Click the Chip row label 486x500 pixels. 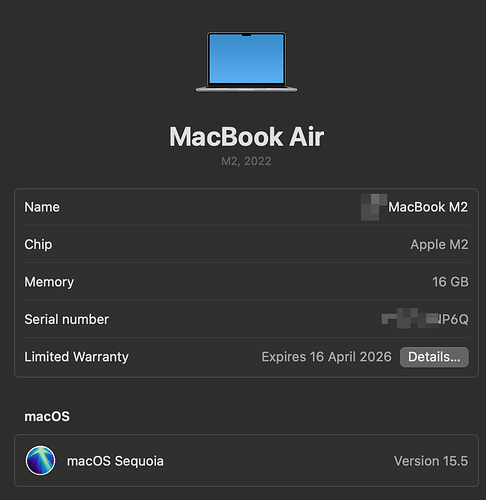38,245
